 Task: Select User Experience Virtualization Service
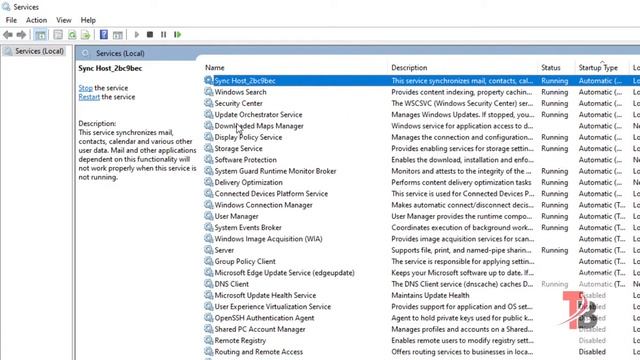[x=273, y=307]
